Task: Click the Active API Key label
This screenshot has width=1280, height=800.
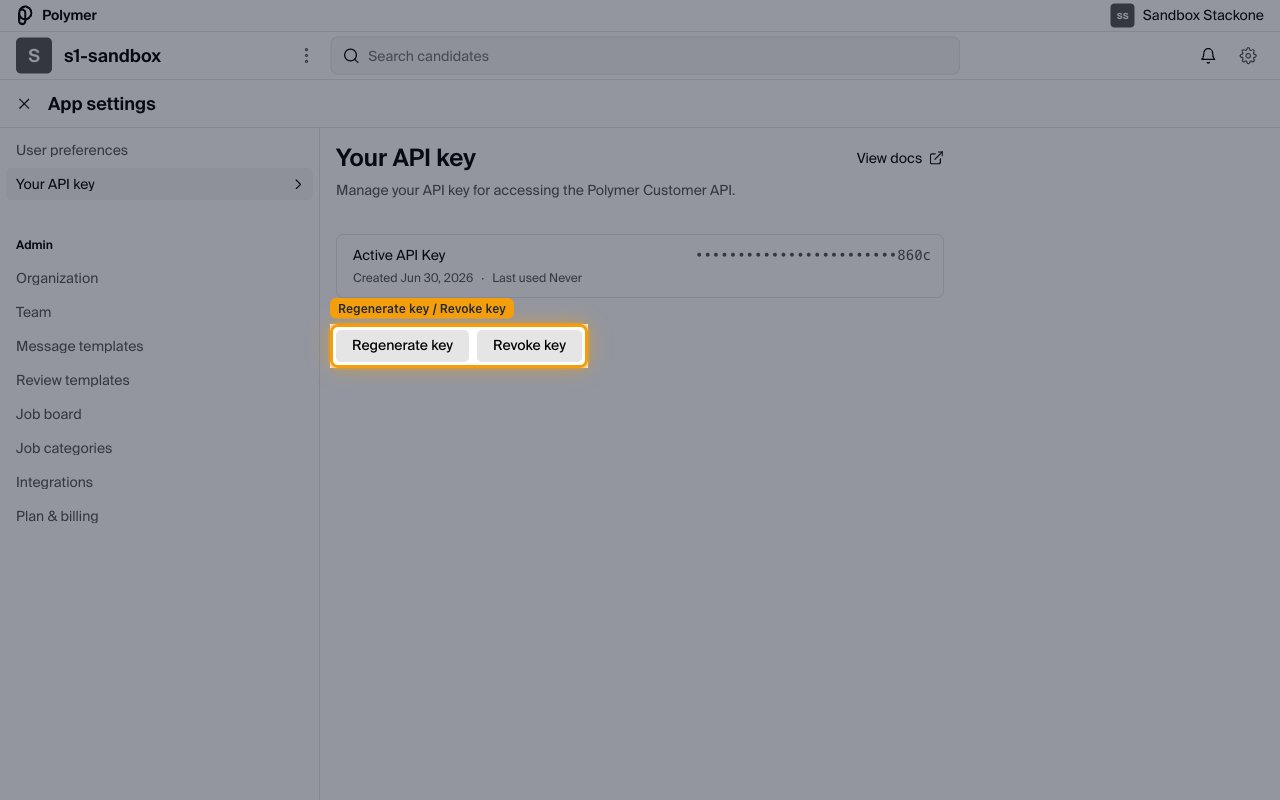Action: pos(399,255)
